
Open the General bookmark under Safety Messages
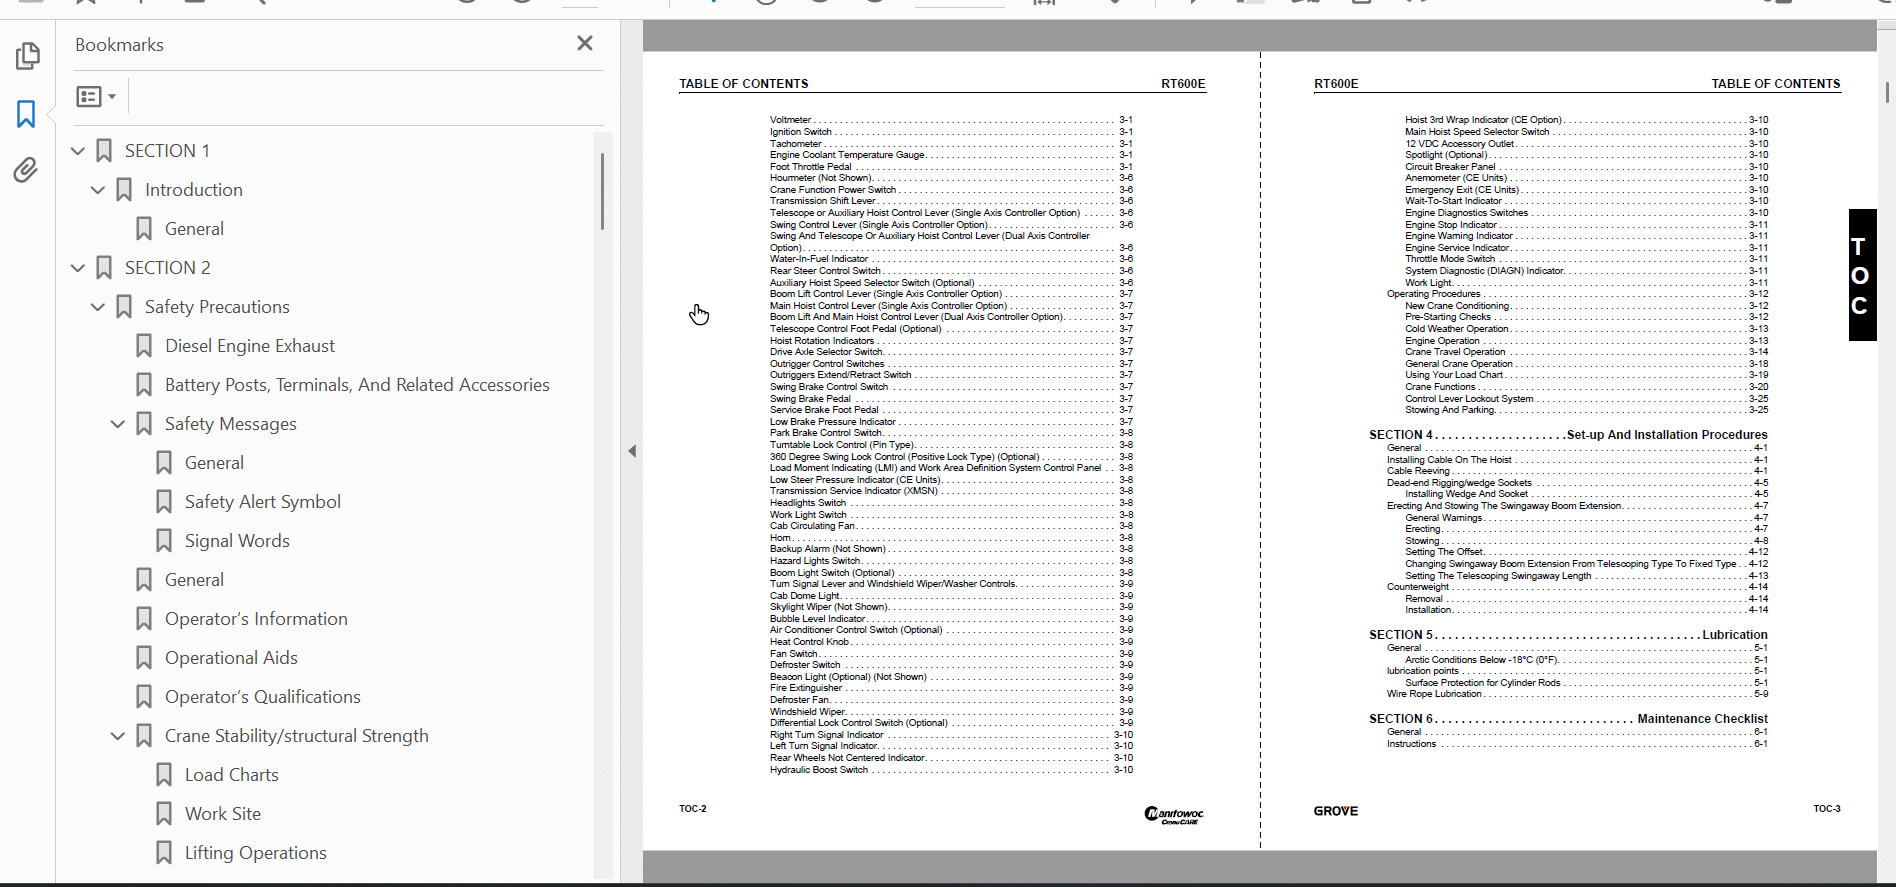pos(214,463)
